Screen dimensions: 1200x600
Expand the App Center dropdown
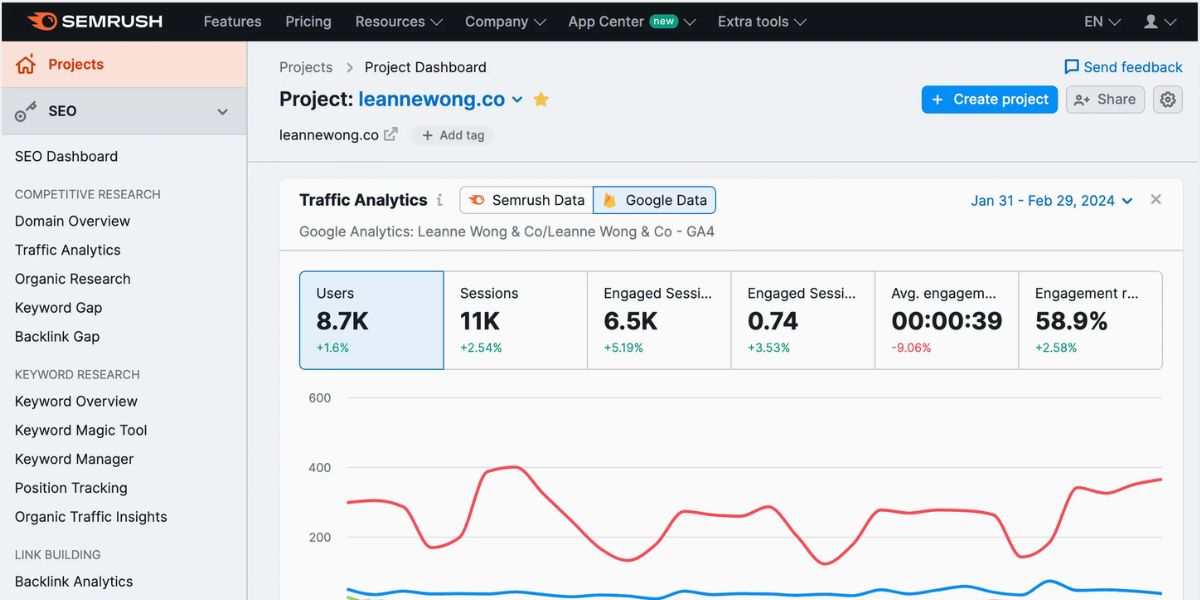coord(632,21)
